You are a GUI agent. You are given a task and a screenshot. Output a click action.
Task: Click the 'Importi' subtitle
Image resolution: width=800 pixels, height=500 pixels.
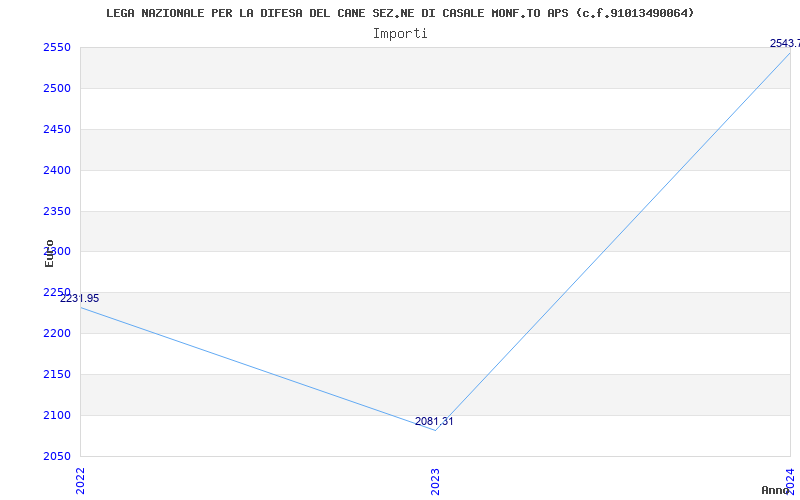pos(400,34)
